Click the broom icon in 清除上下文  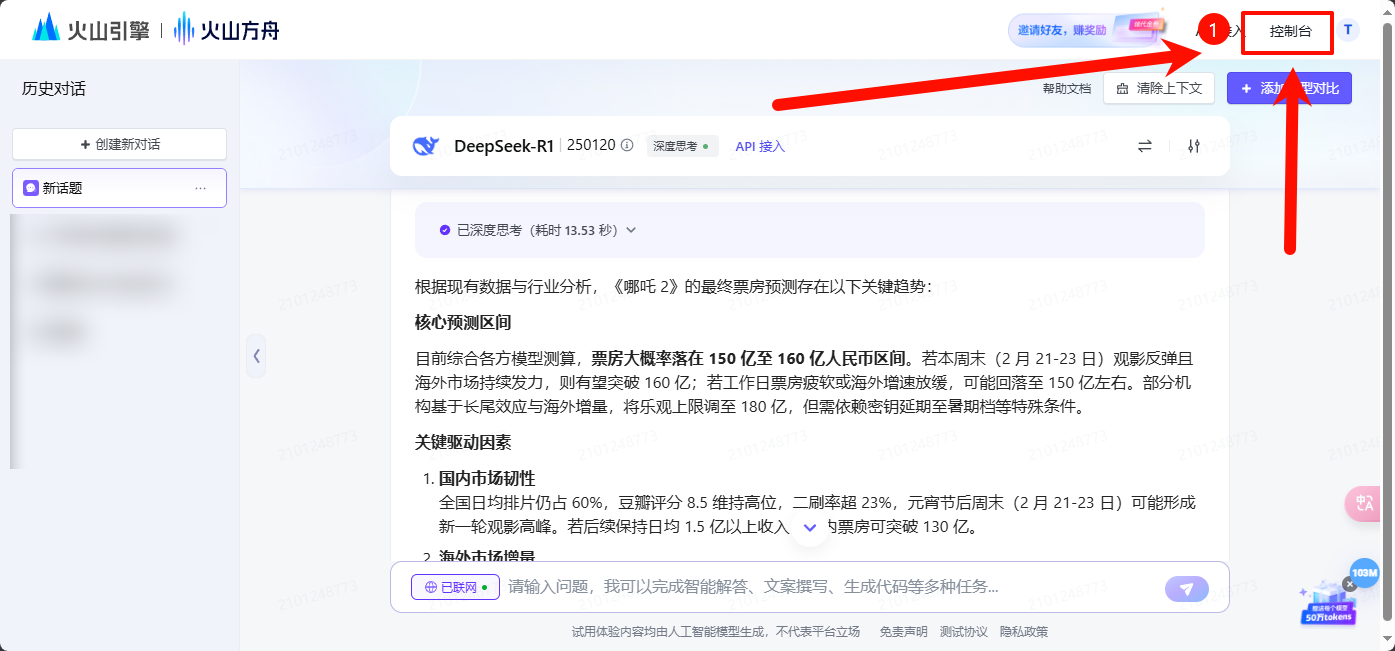[1122, 89]
